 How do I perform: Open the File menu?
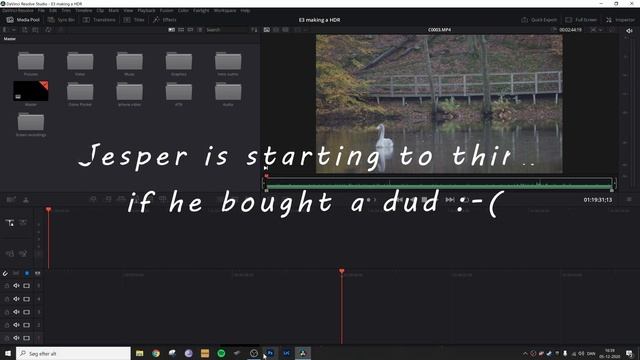point(41,11)
